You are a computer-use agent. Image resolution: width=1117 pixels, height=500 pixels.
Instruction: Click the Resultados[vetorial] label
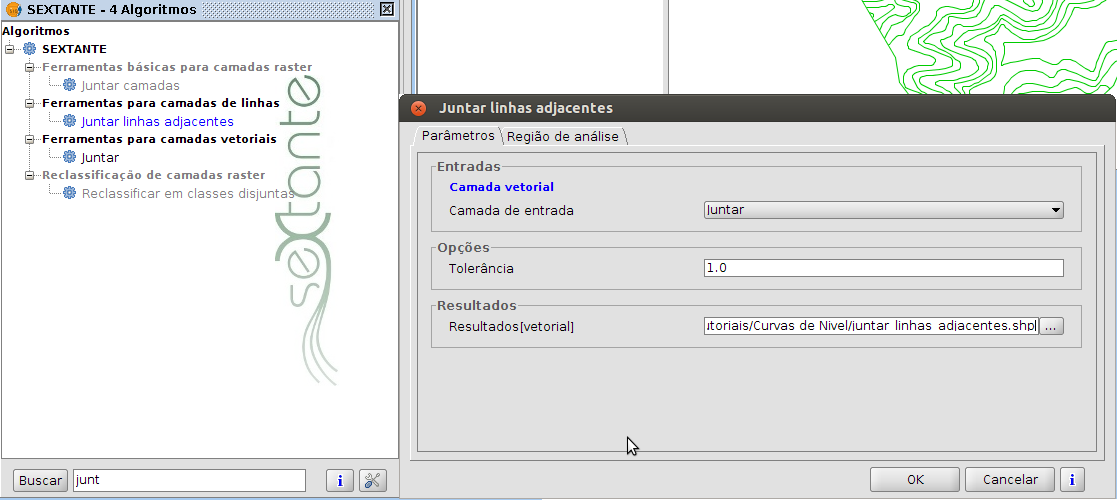coord(511,327)
